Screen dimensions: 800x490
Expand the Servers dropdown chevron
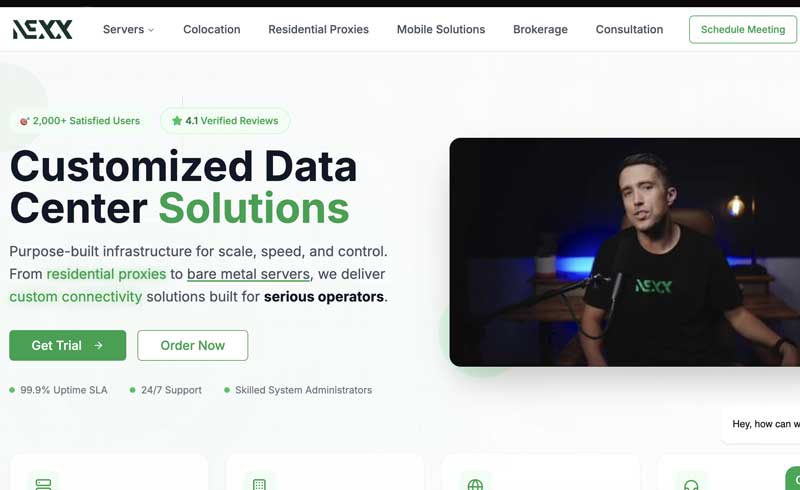tap(151, 30)
